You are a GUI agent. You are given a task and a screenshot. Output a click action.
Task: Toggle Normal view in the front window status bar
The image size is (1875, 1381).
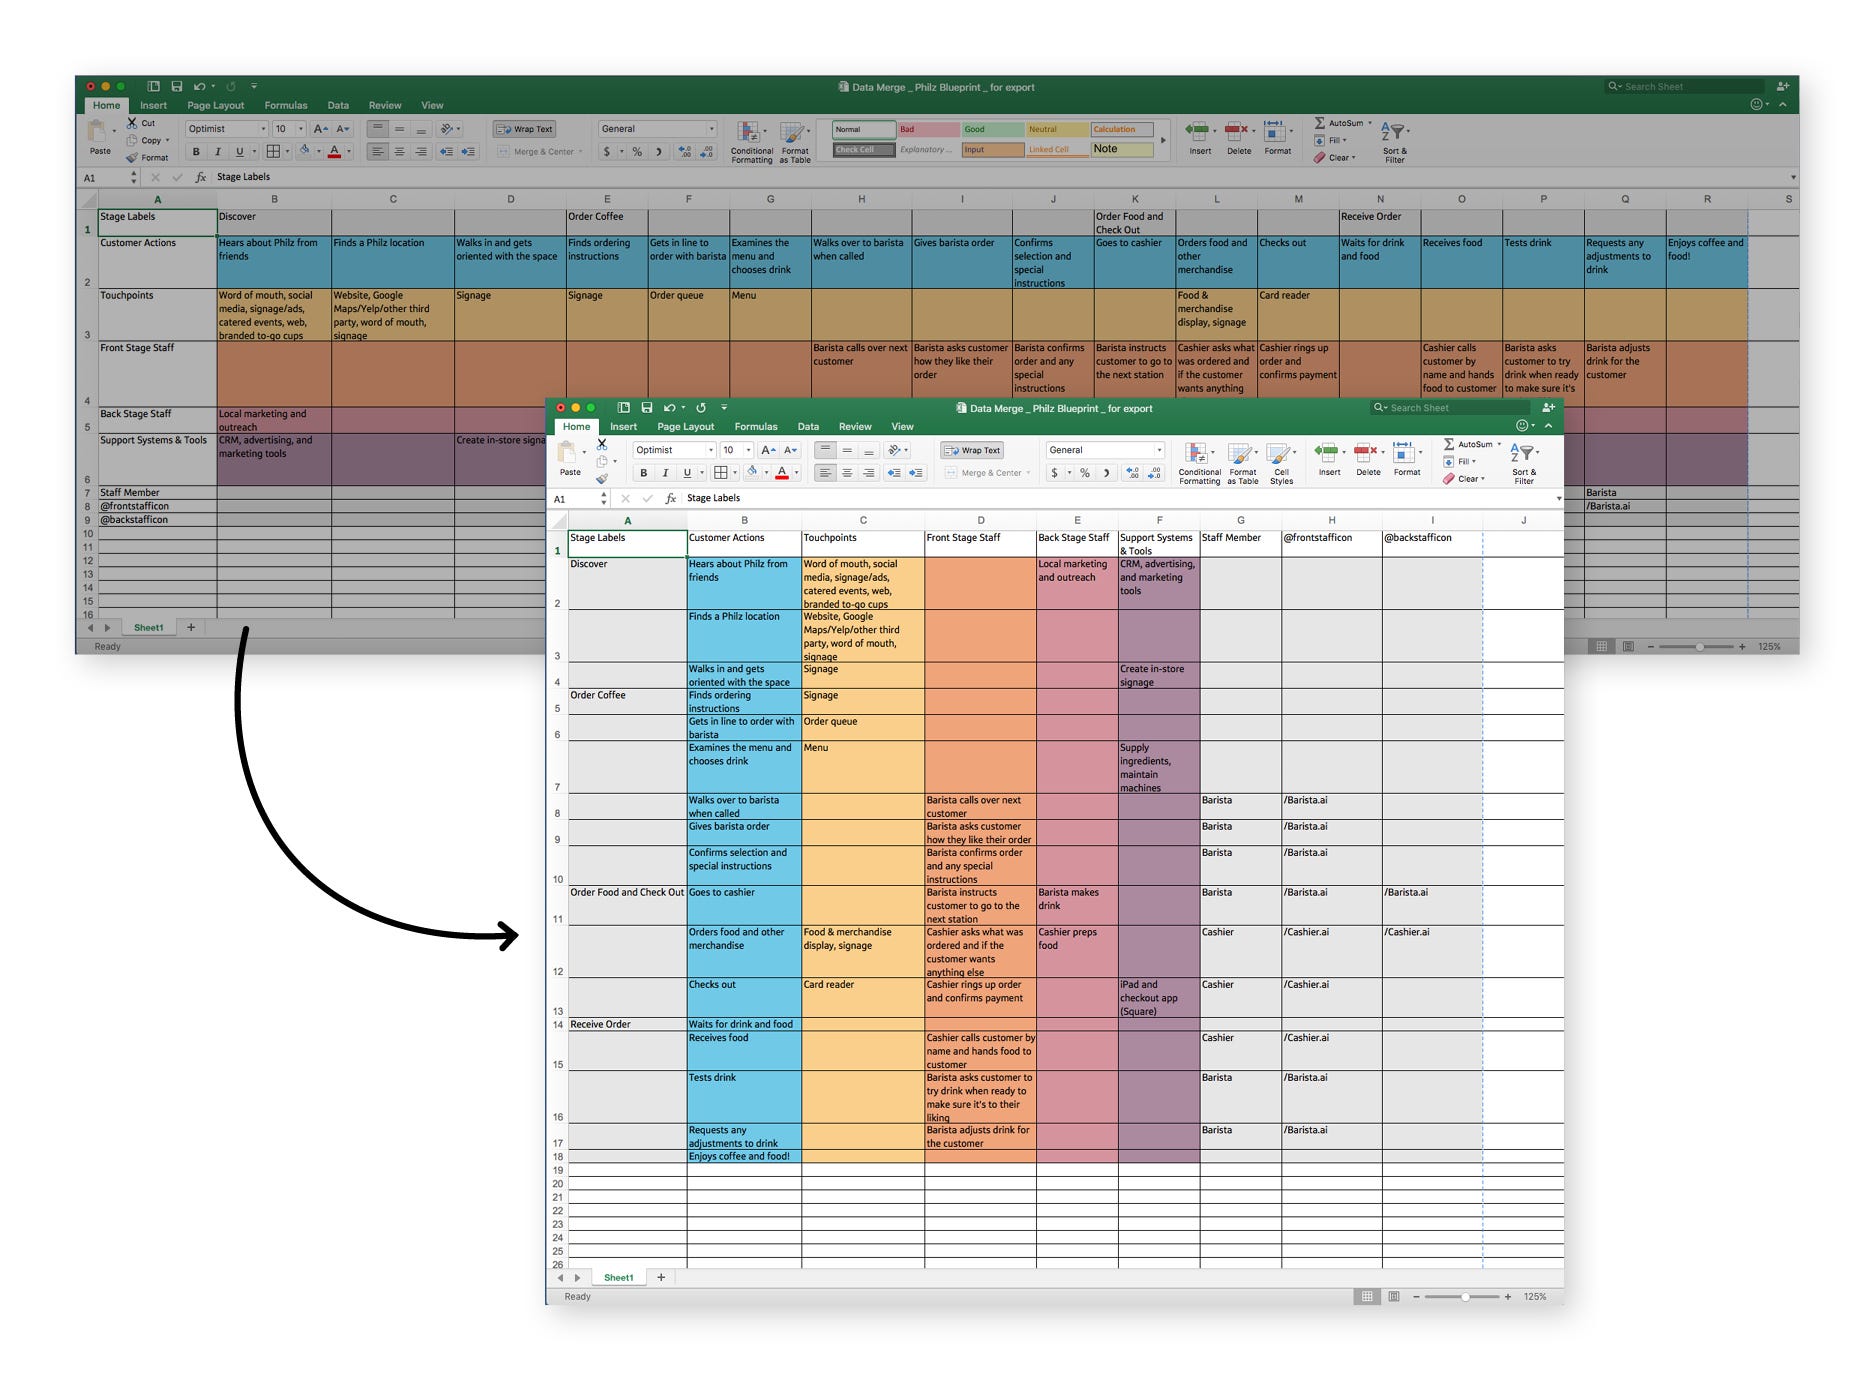pos(1366,1296)
